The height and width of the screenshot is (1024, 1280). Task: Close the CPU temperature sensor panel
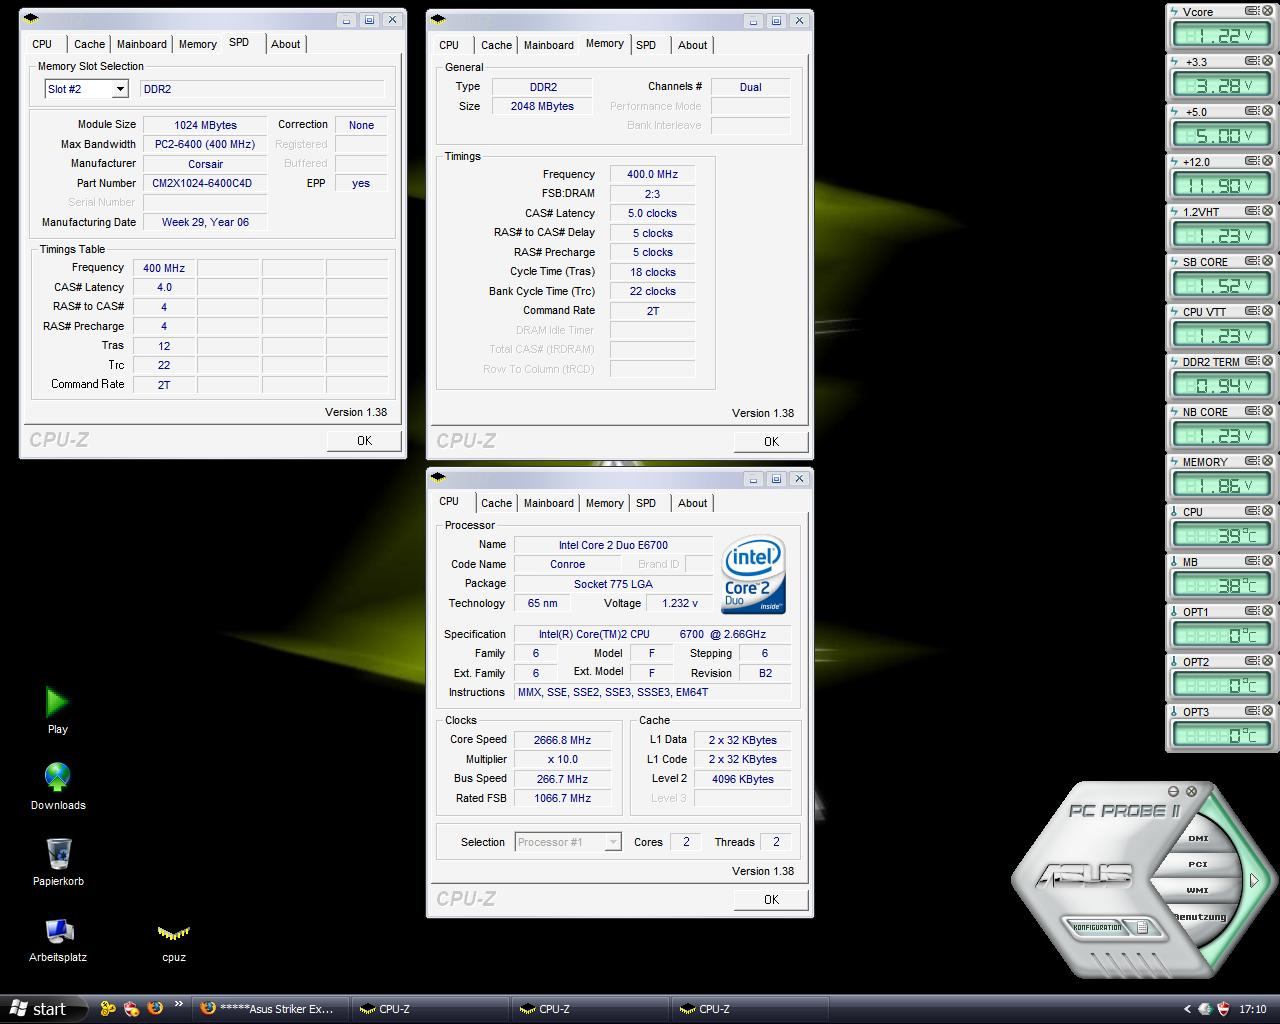coord(1268,511)
